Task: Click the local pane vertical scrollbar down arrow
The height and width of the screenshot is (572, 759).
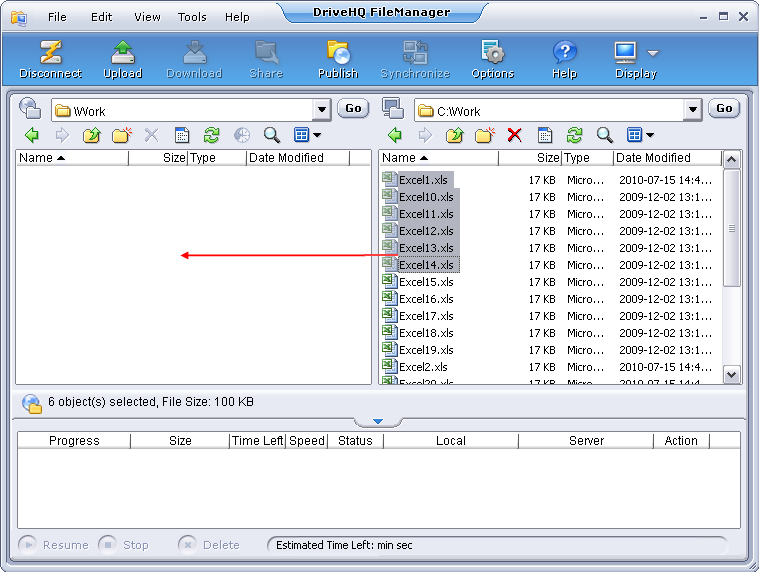Action: tap(731, 374)
